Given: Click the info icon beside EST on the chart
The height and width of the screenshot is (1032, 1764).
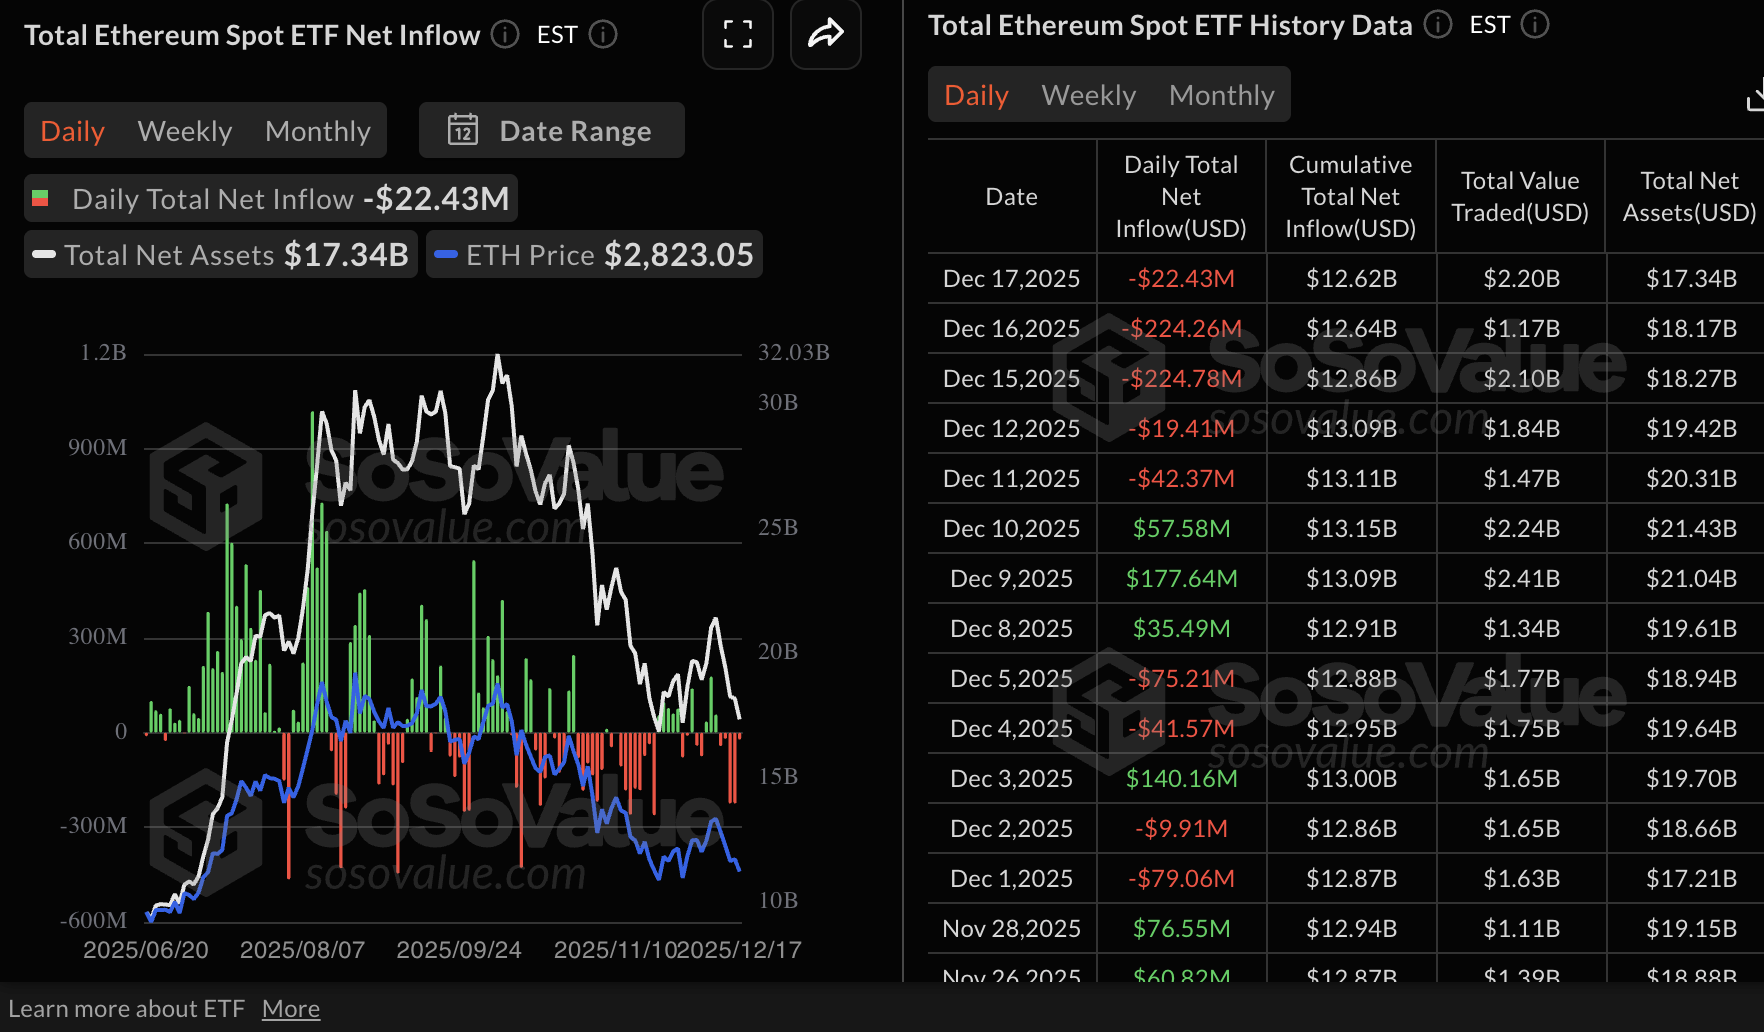Looking at the screenshot, I should point(603,34).
